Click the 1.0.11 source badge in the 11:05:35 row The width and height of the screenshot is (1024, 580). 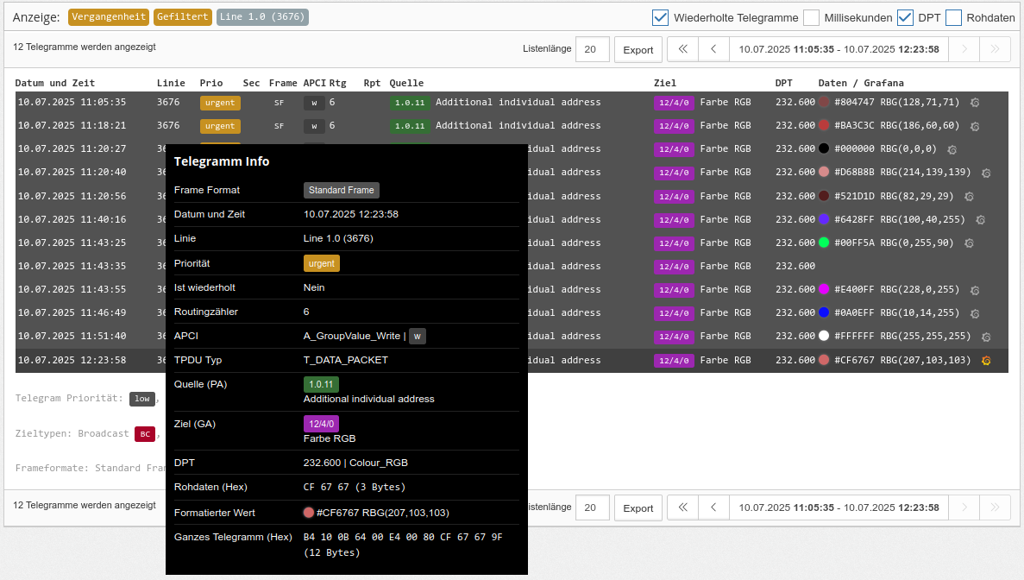coord(409,103)
